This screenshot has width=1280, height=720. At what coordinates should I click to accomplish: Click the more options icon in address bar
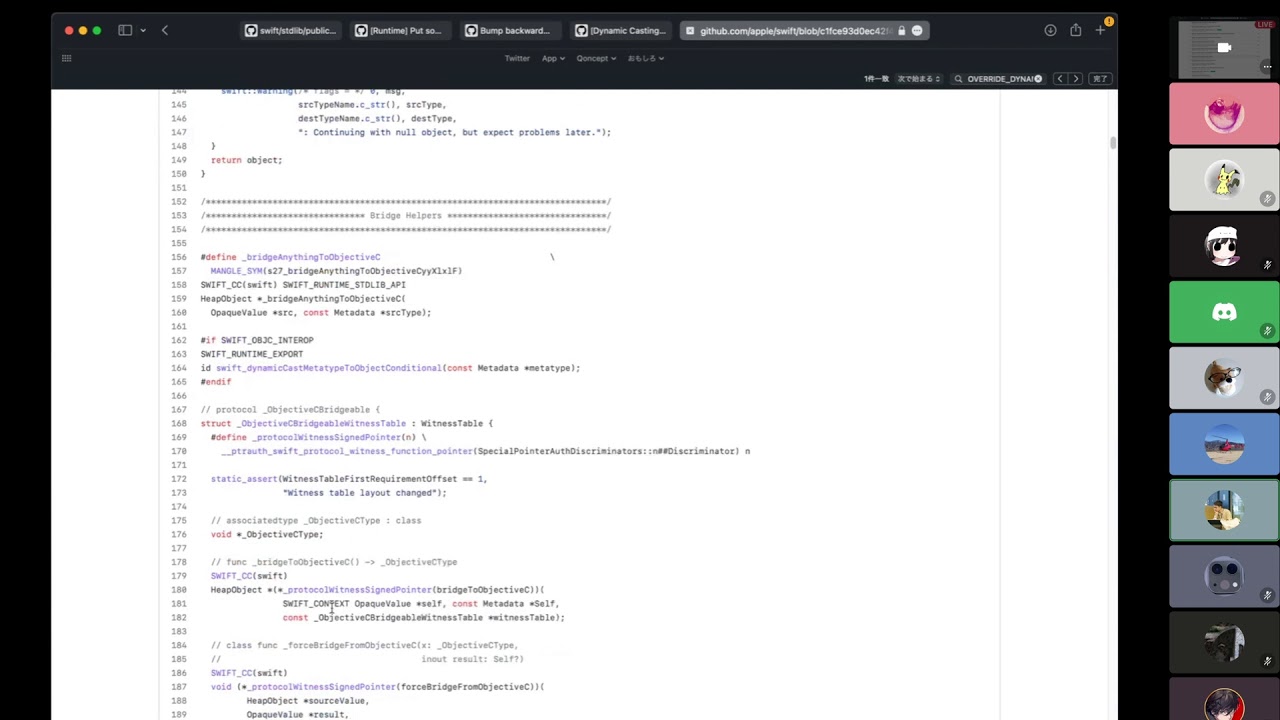point(917,31)
